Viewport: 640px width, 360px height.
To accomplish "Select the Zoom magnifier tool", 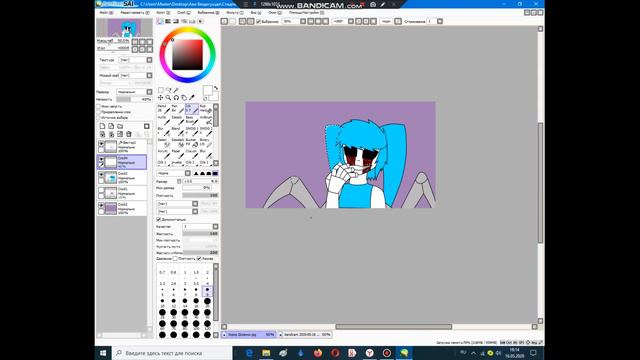I will (x=168, y=98).
